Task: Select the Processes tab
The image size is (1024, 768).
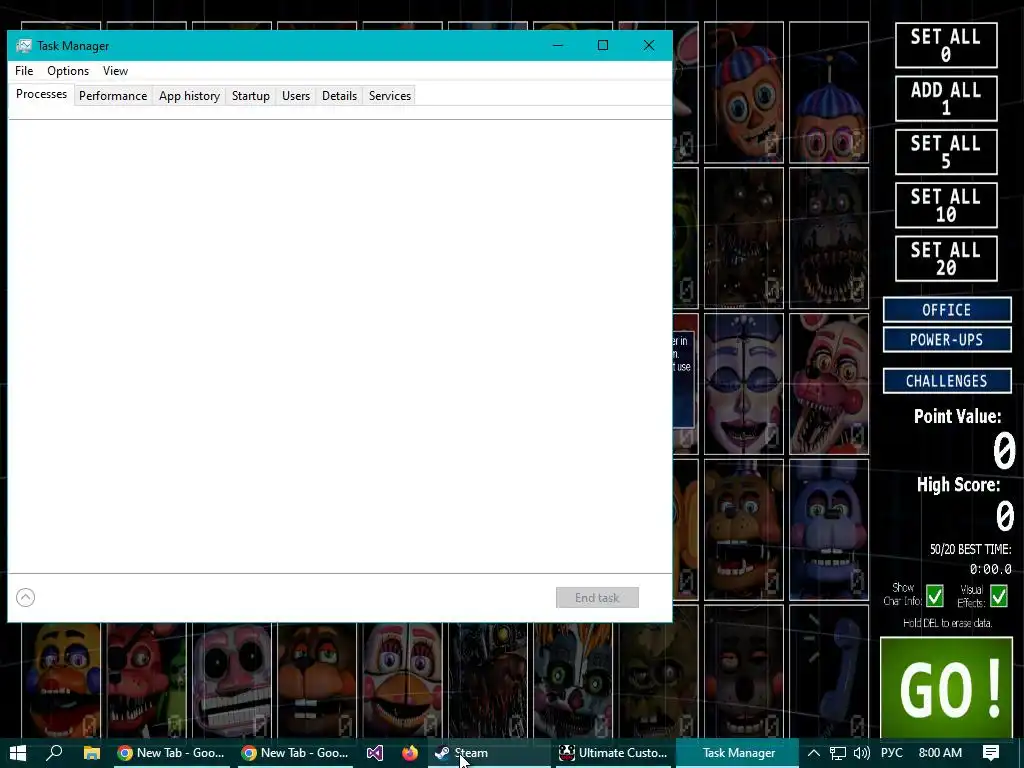Action: 41,94
